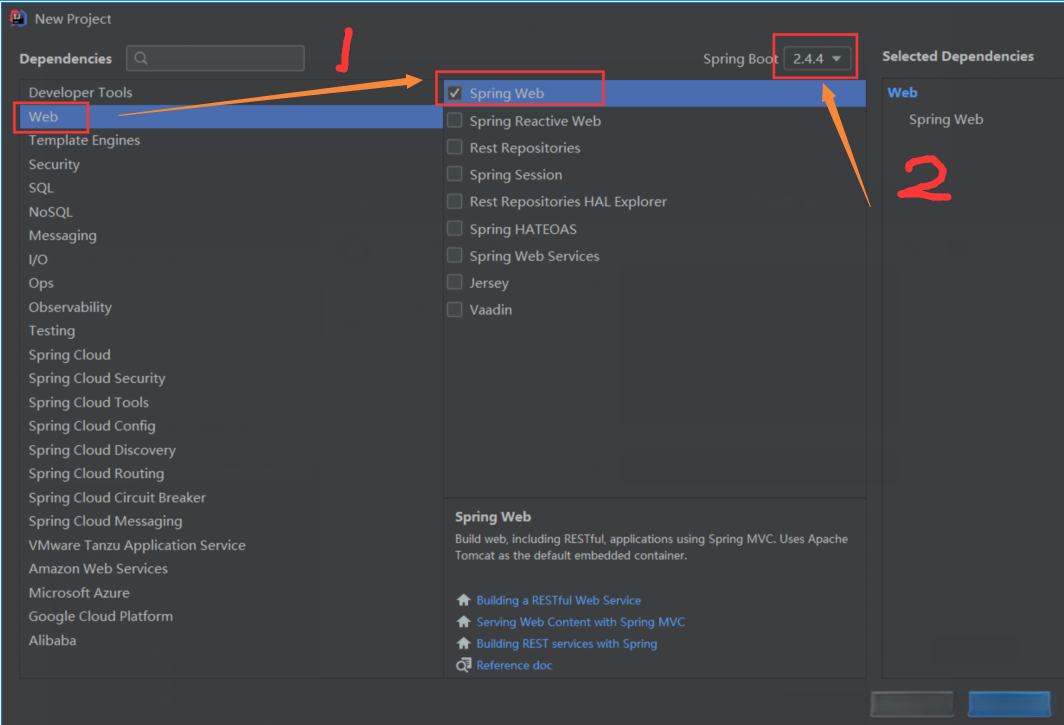Focus the Dependencies search field
1064x725 pixels.
(x=225, y=58)
